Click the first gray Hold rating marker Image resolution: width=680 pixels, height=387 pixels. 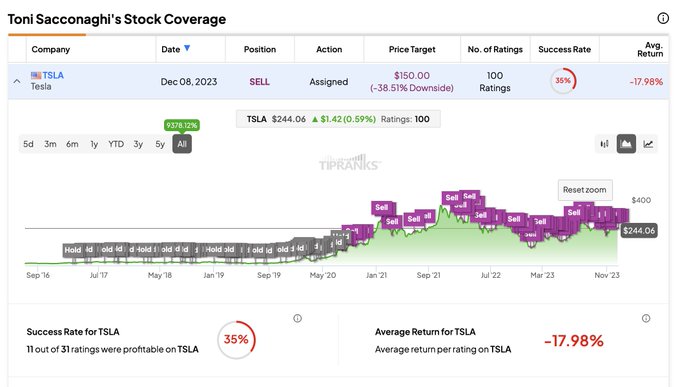coord(72,250)
